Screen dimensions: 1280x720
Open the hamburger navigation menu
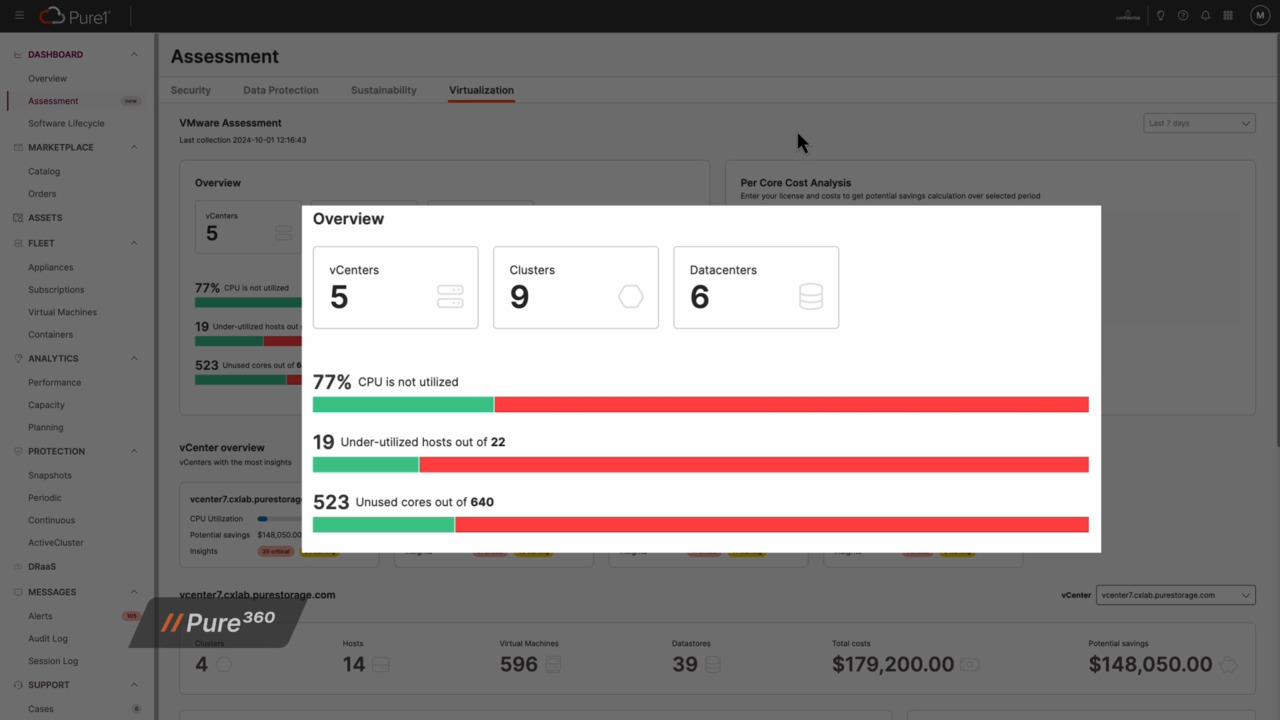click(x=19, y=16)
